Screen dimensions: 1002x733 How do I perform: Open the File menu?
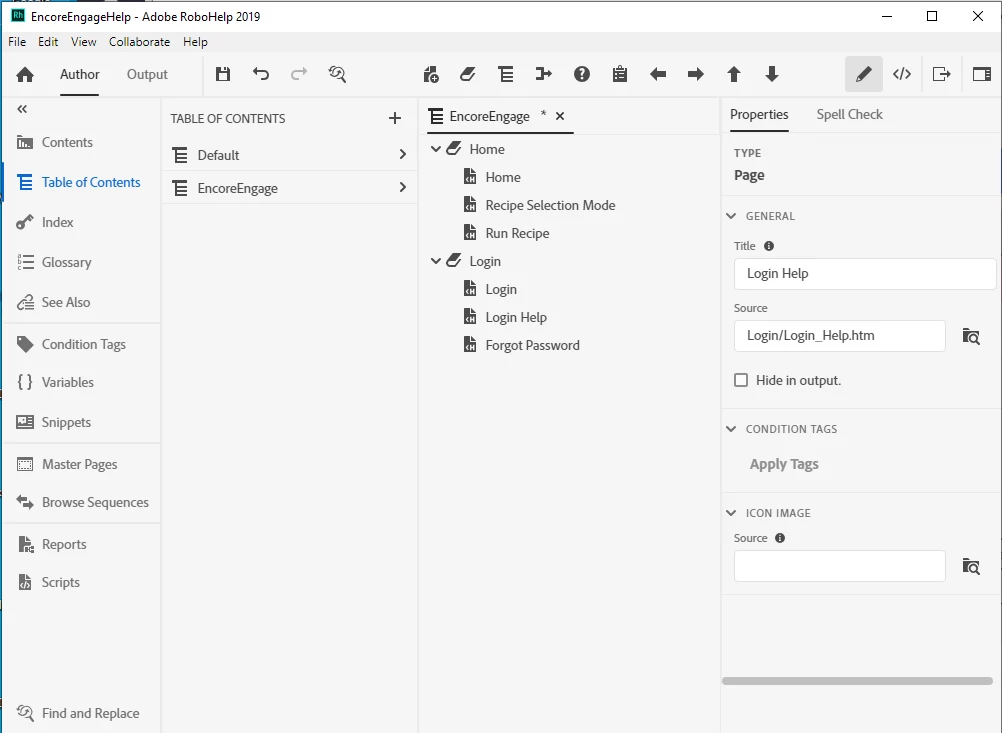[x=17, y=42]
